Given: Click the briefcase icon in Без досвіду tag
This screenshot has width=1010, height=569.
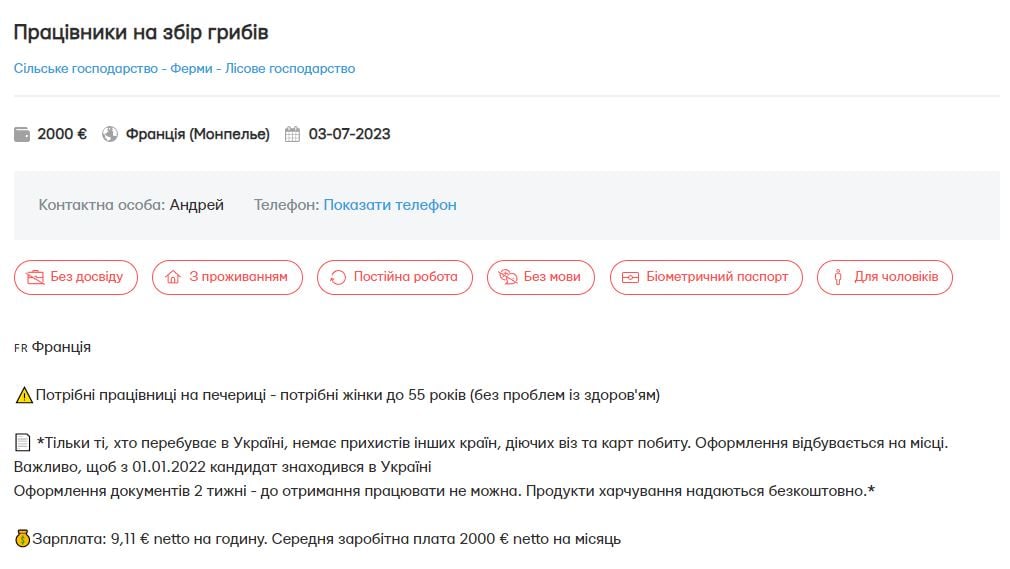Looking at the screenshot, I should pyautogui.click(x=36, y=277).
